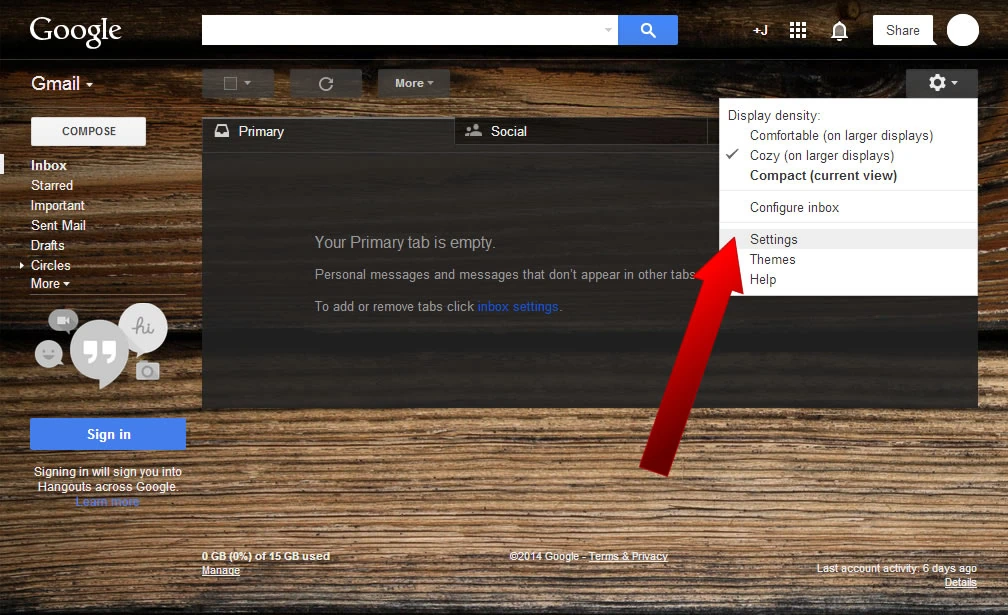Click the refresh mail icon
This screenshot has width=1008, height=615.
click(325, 84)
